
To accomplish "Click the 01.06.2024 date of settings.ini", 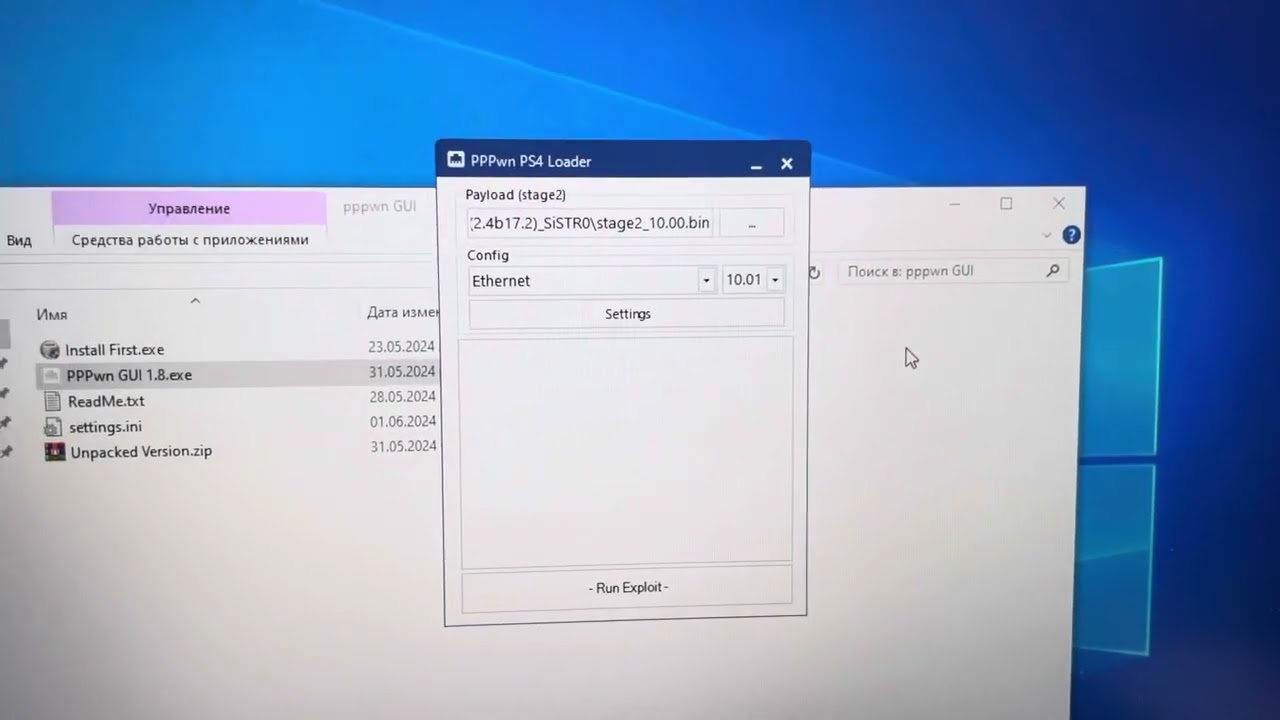I will pos(403,422).
